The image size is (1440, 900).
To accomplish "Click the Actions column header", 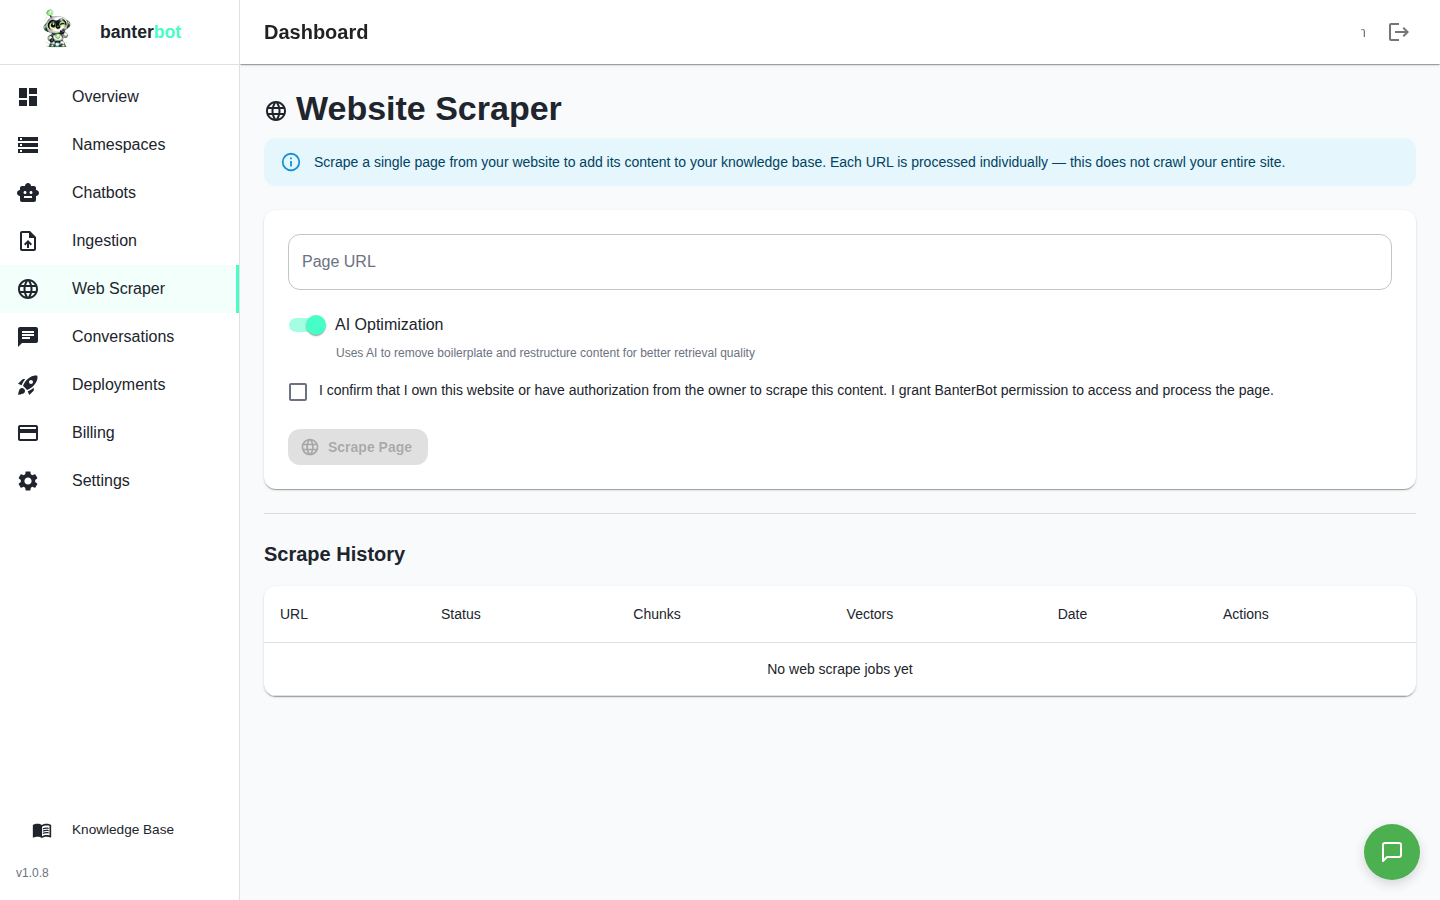I will 1246,614.
